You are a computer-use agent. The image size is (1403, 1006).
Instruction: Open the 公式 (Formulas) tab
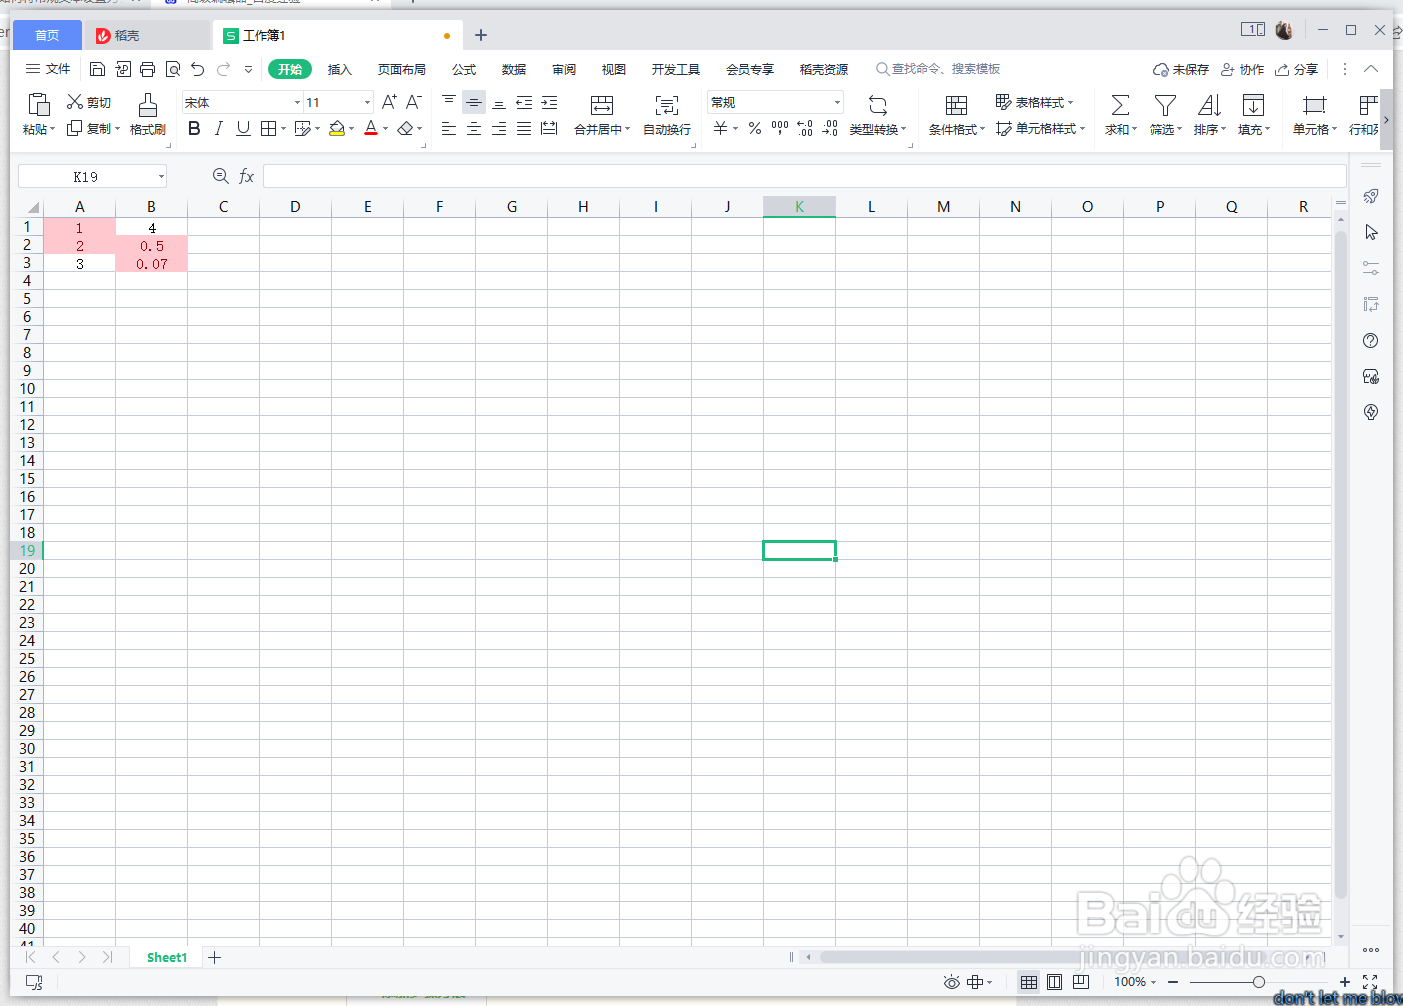tap(464, 69)
